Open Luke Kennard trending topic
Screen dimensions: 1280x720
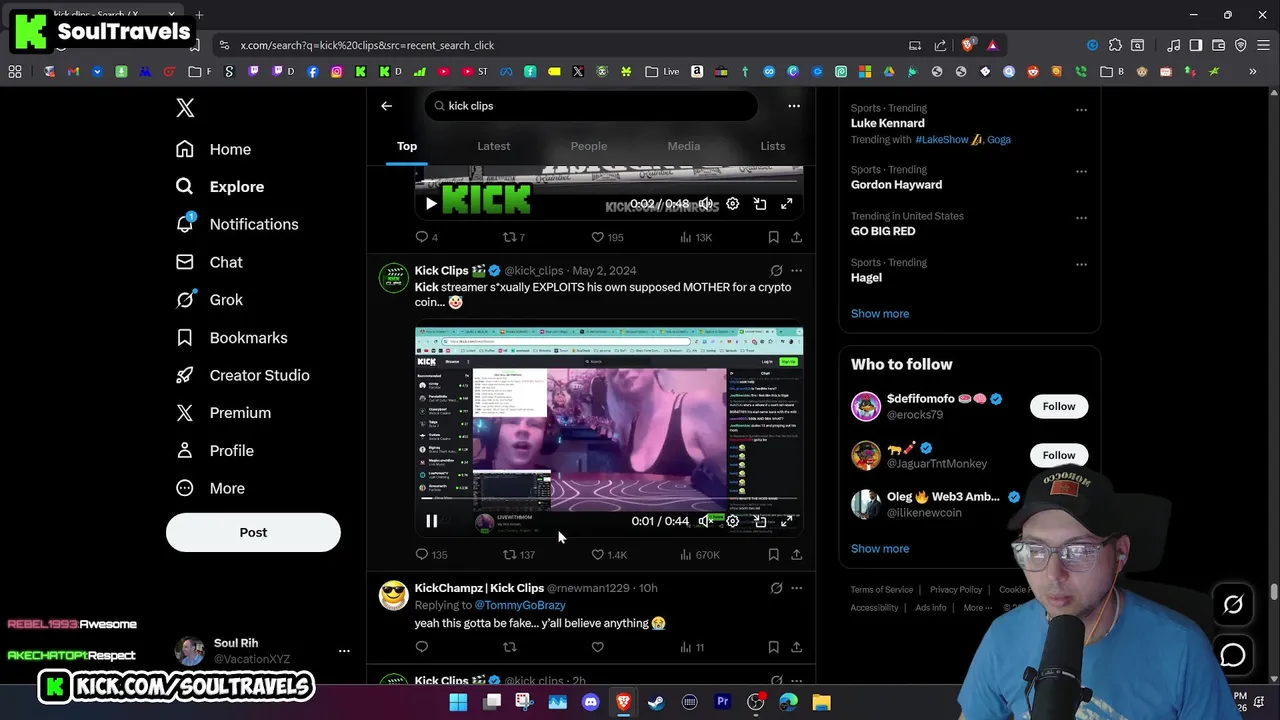(x=887, y=123)
